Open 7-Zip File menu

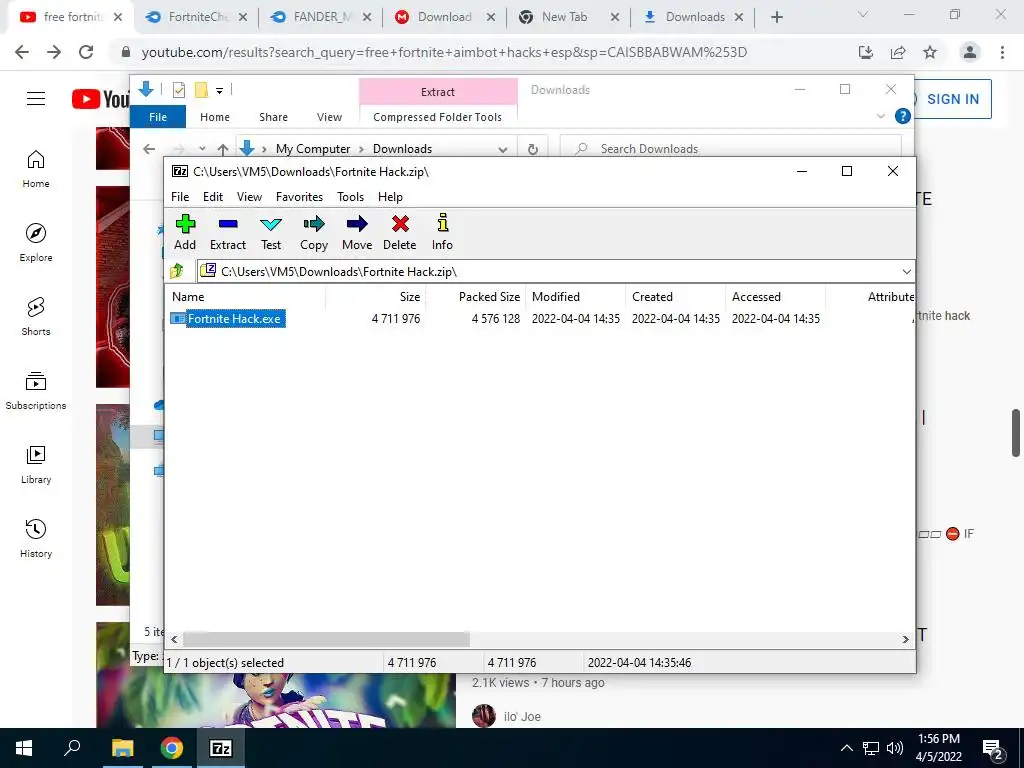pos(180,197)
